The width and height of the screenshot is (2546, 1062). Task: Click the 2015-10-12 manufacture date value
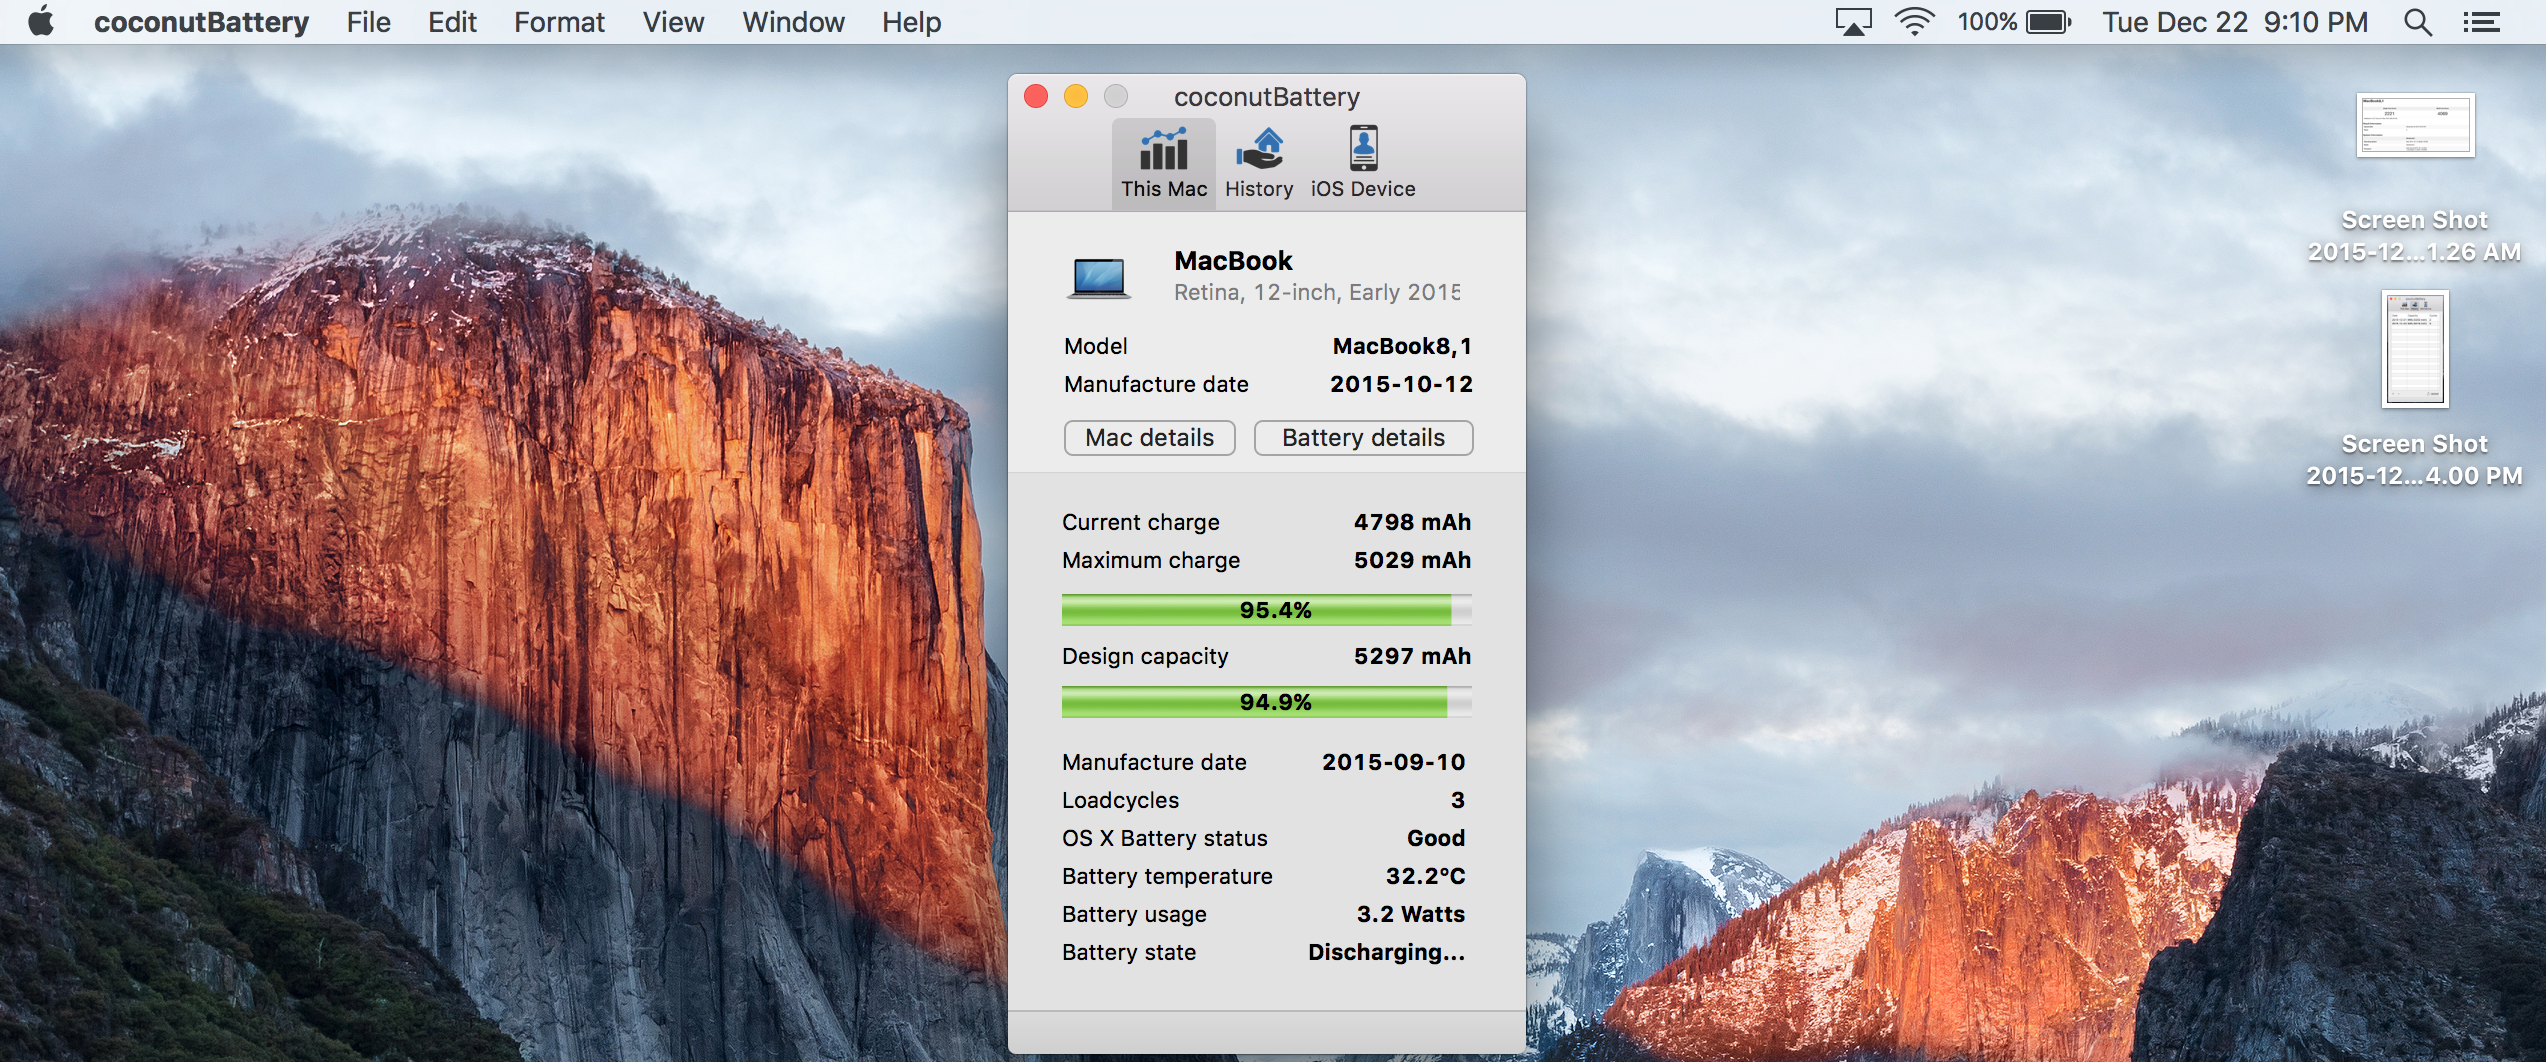pos(1401,384)
